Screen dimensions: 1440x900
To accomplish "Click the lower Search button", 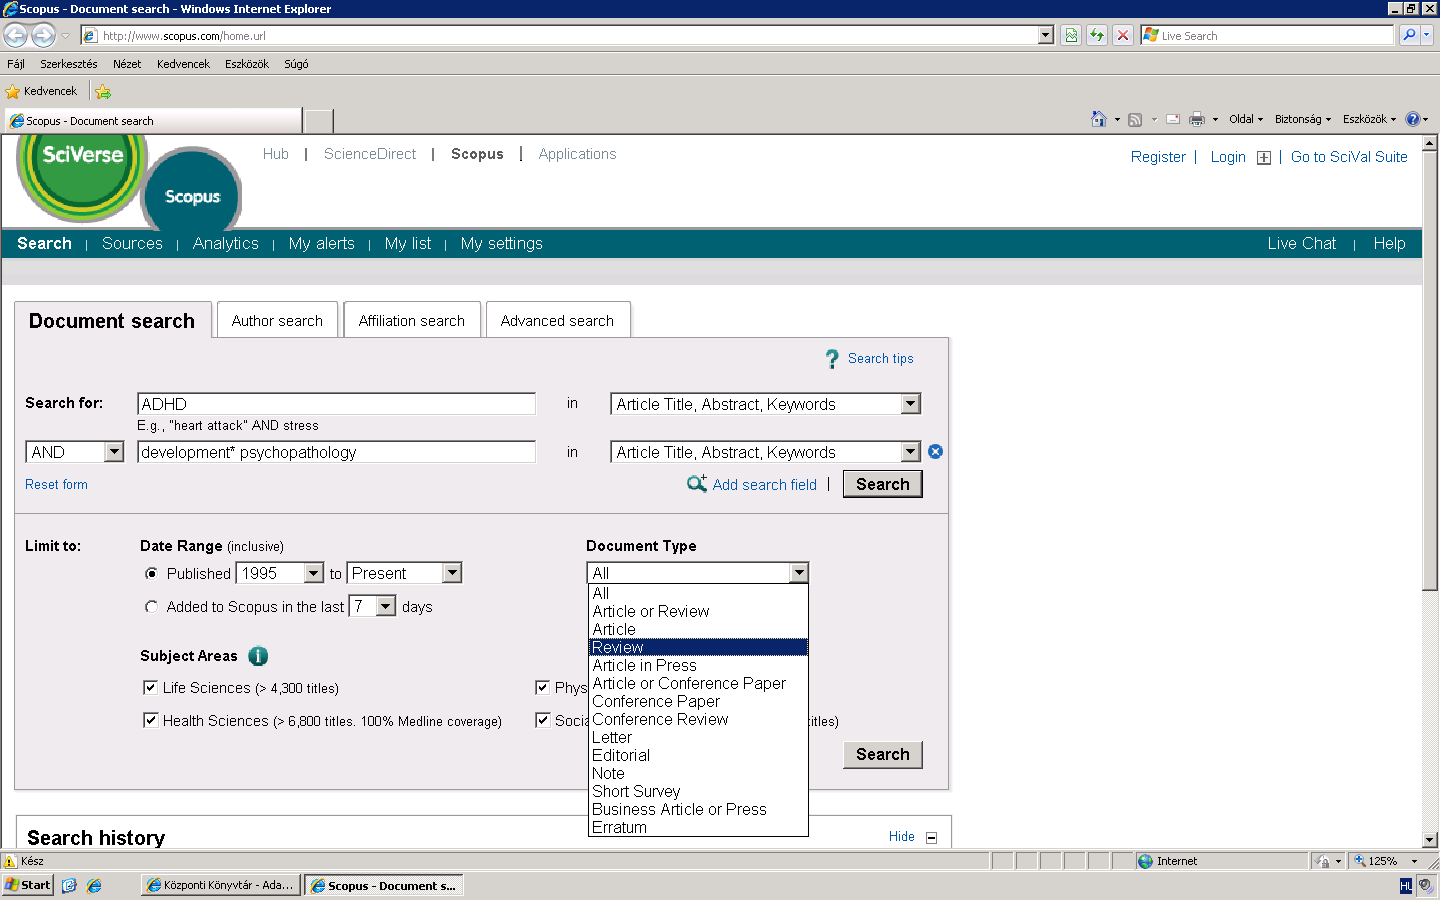I will 883,754.
